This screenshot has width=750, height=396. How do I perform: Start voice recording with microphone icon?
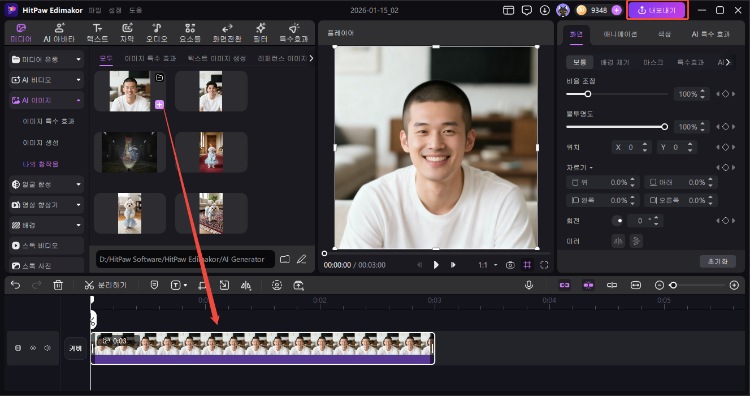(x=529, y=286)
